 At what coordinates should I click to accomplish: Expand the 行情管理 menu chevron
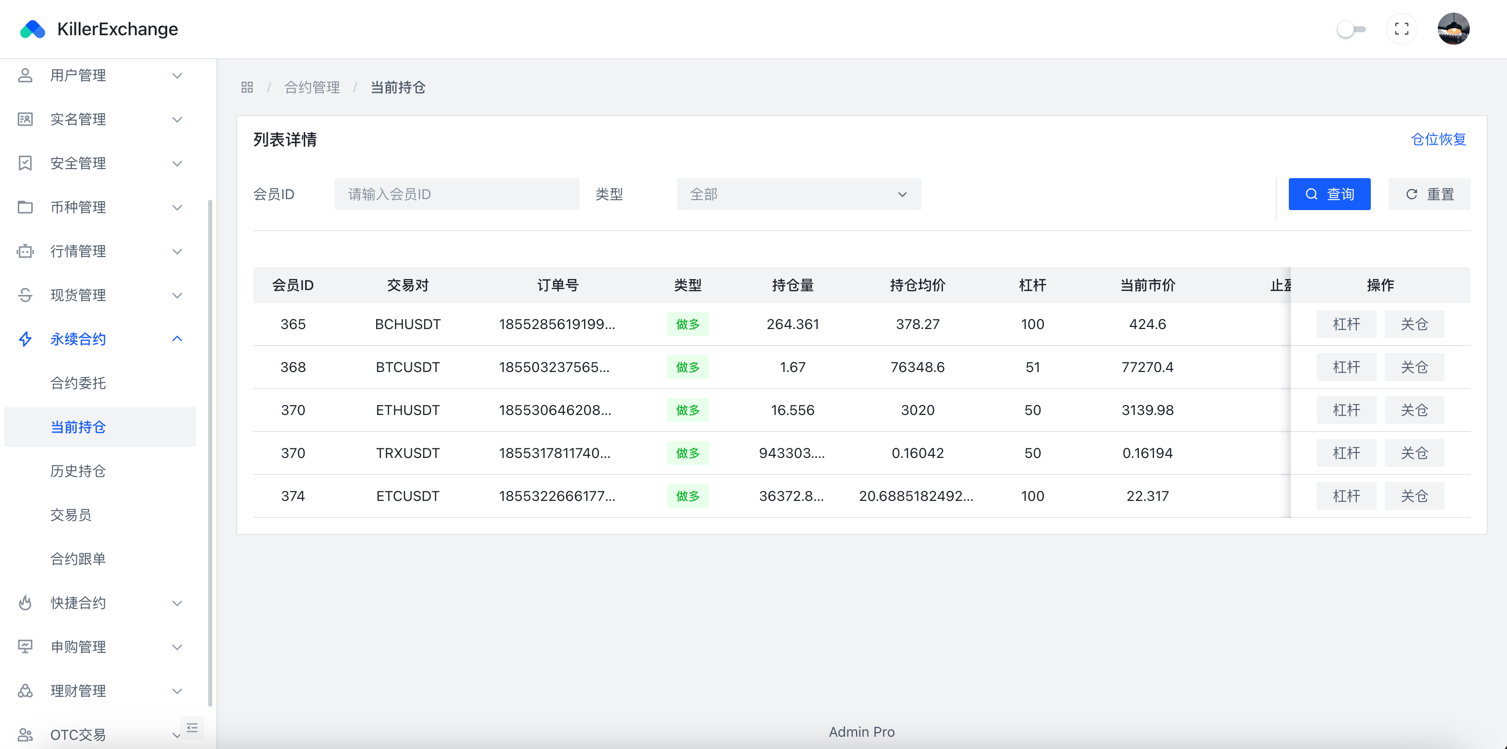tap(177, 251)
